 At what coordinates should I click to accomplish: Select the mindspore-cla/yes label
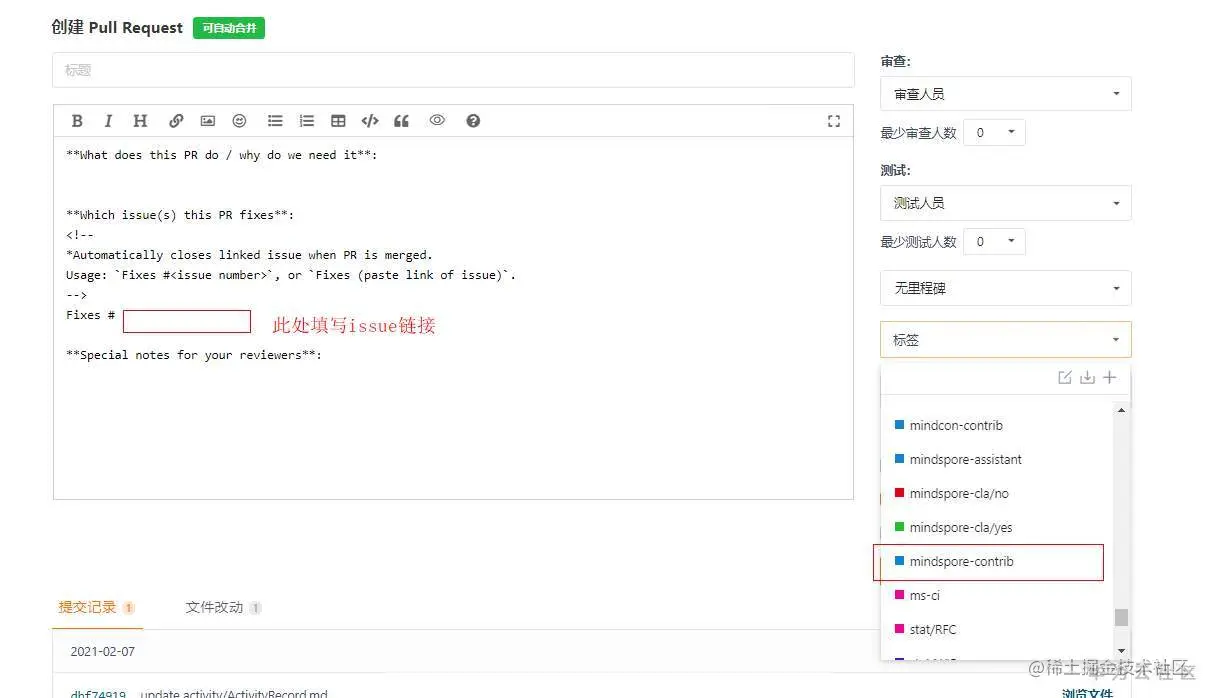click(996, 528)
